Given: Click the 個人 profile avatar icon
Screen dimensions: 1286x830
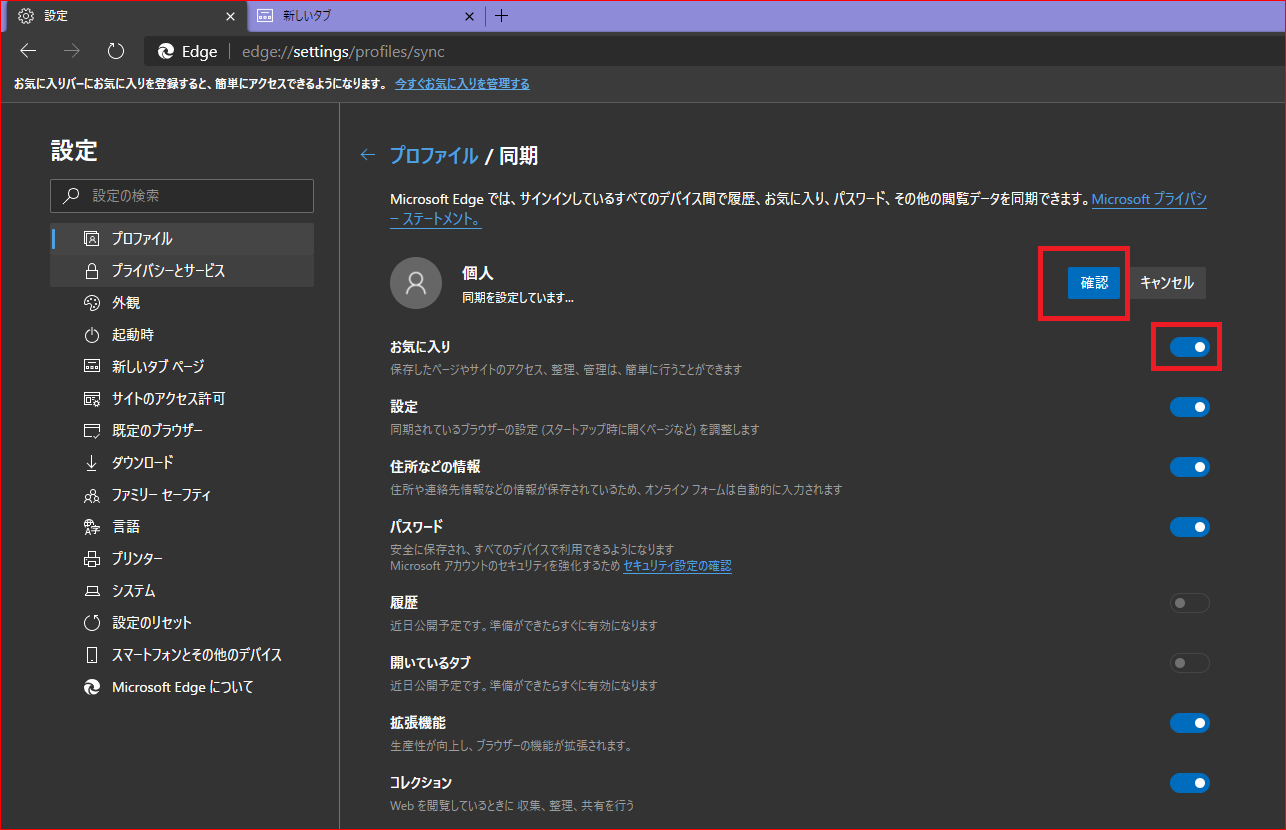Looking at the screenshot, I should tap(416, 283).
